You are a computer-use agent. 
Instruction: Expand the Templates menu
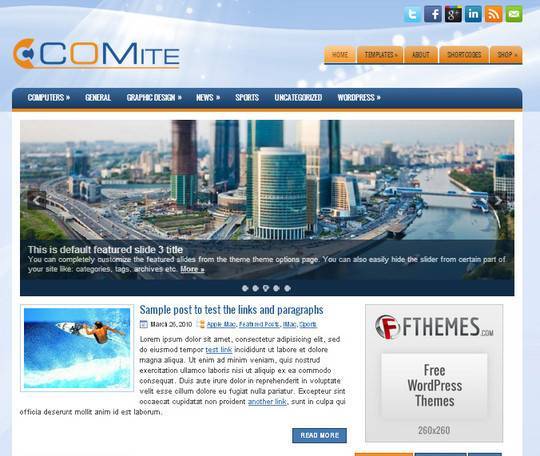click(x=380, y=54)
